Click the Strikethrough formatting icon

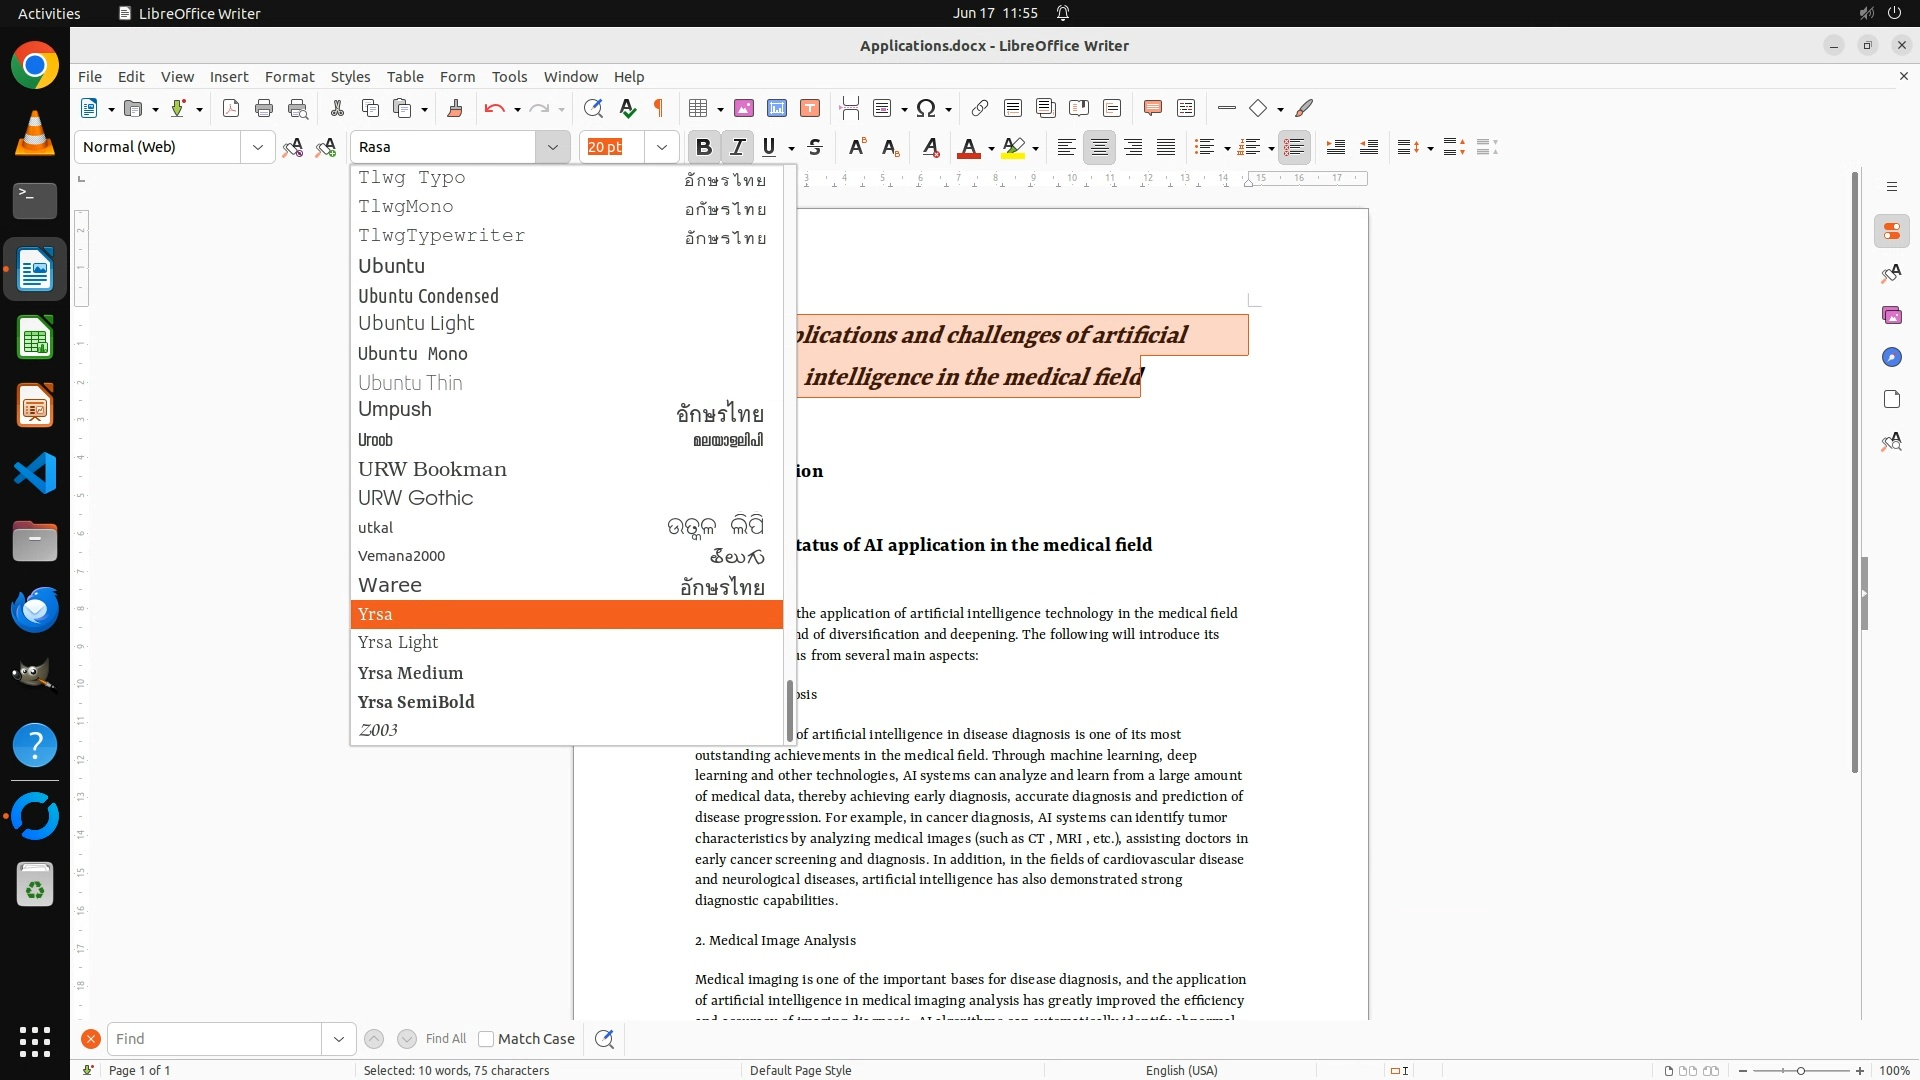(x=815, y=147)
